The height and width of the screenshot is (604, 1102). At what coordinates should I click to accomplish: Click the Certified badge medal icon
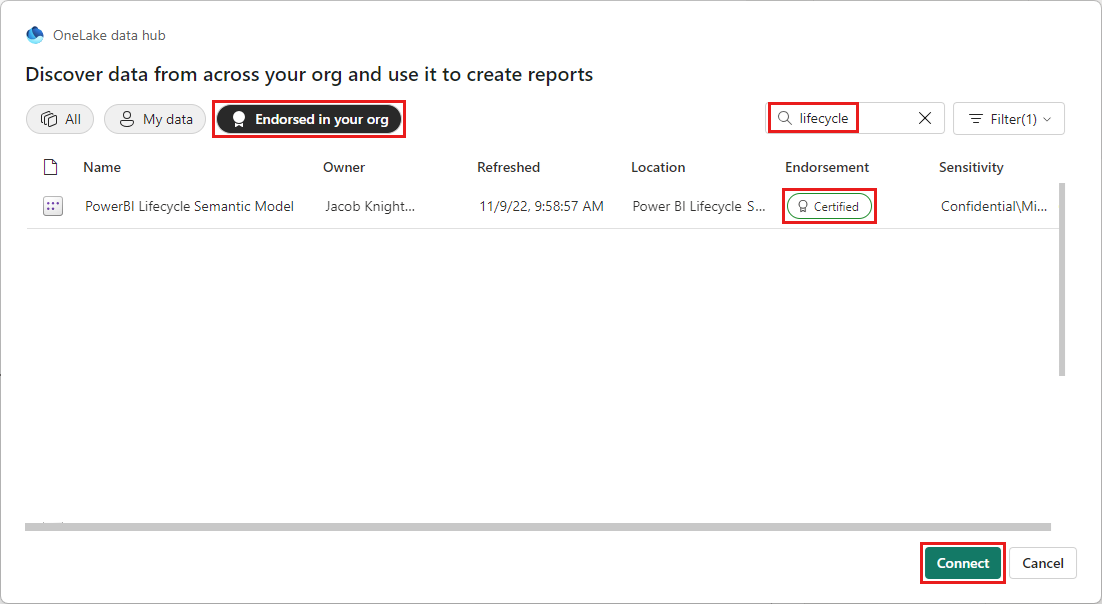802,206
